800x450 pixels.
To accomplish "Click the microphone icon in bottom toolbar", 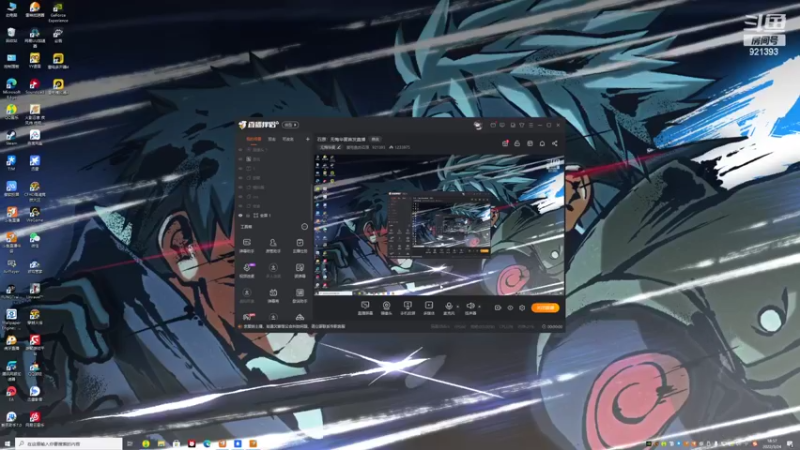I will 448,308.
